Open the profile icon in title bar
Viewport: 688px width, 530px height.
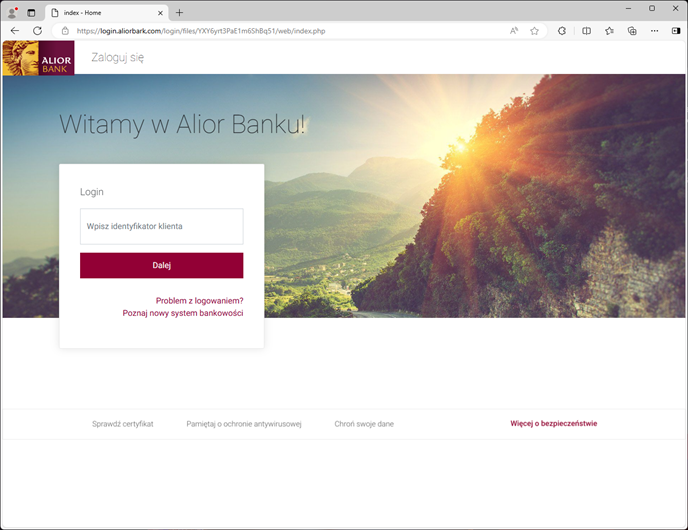(12, 13)
